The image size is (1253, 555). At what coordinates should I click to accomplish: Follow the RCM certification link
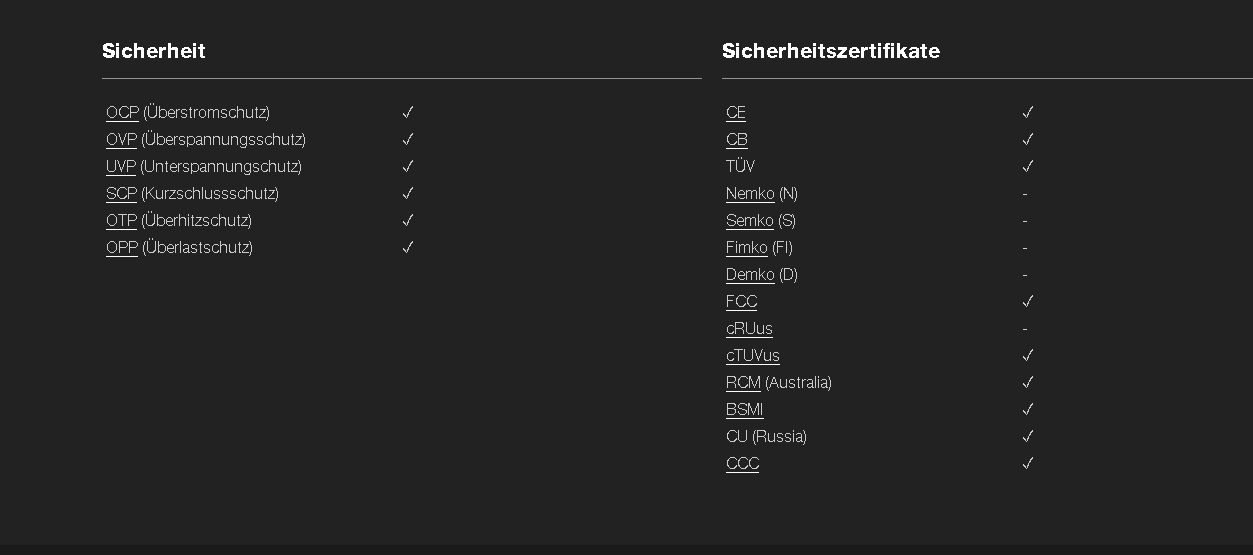[x=743, y=383]
